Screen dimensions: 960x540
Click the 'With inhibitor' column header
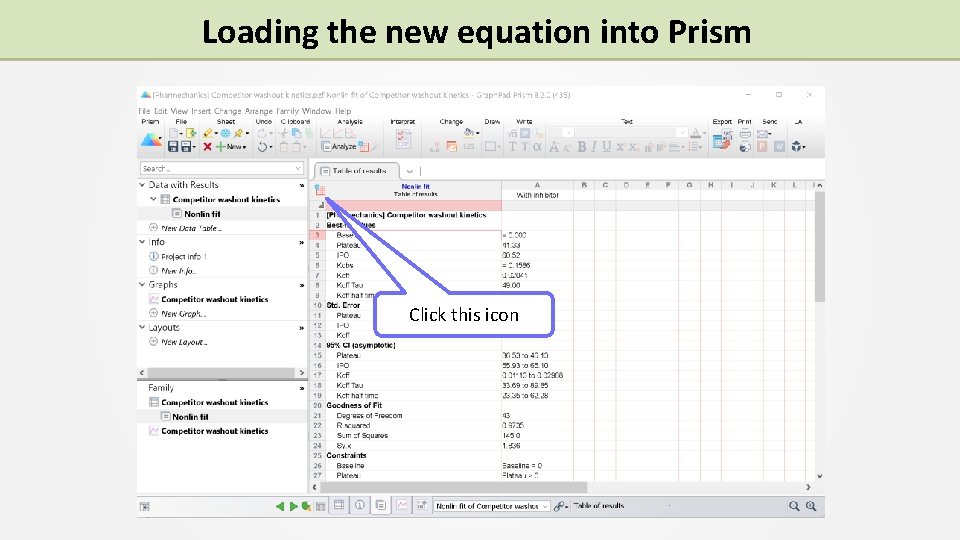pos(537,195)
